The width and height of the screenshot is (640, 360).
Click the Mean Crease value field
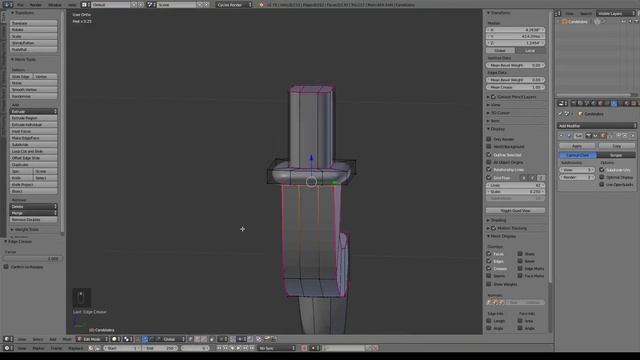[x=515, y=87]
